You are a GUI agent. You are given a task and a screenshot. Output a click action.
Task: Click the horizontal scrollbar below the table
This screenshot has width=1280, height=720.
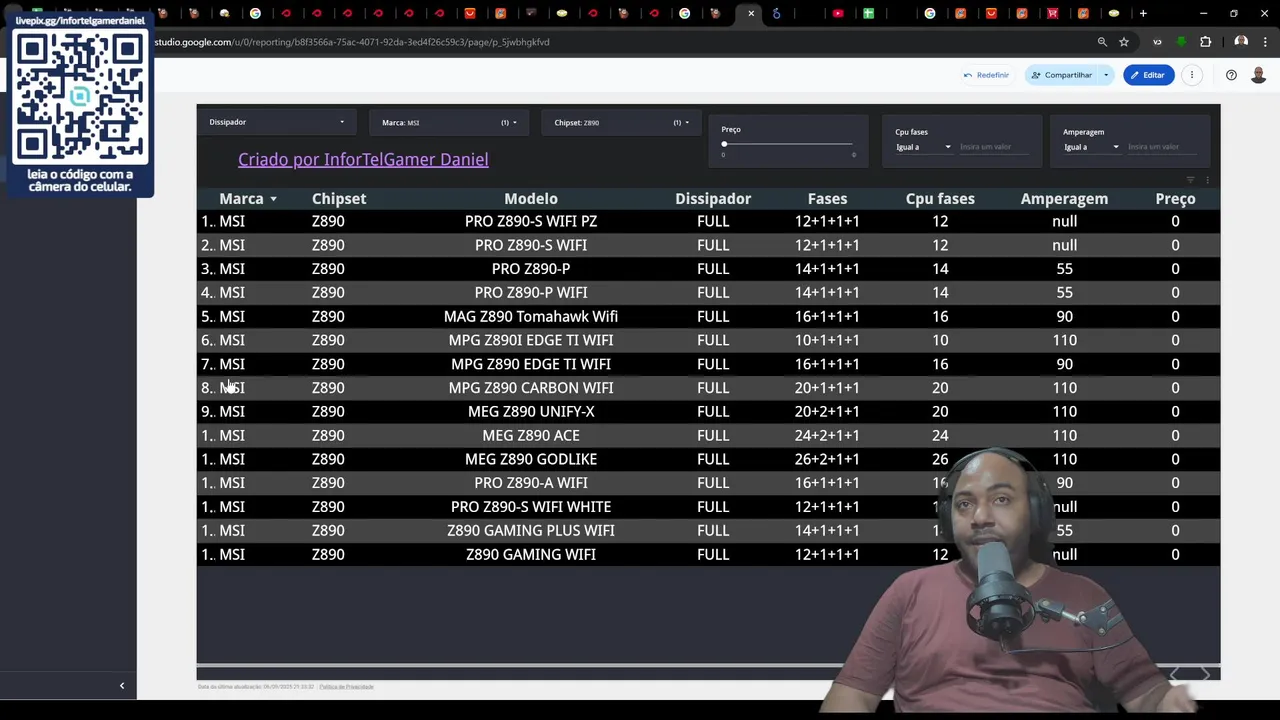pyautogui.click(x=708, y=665)
